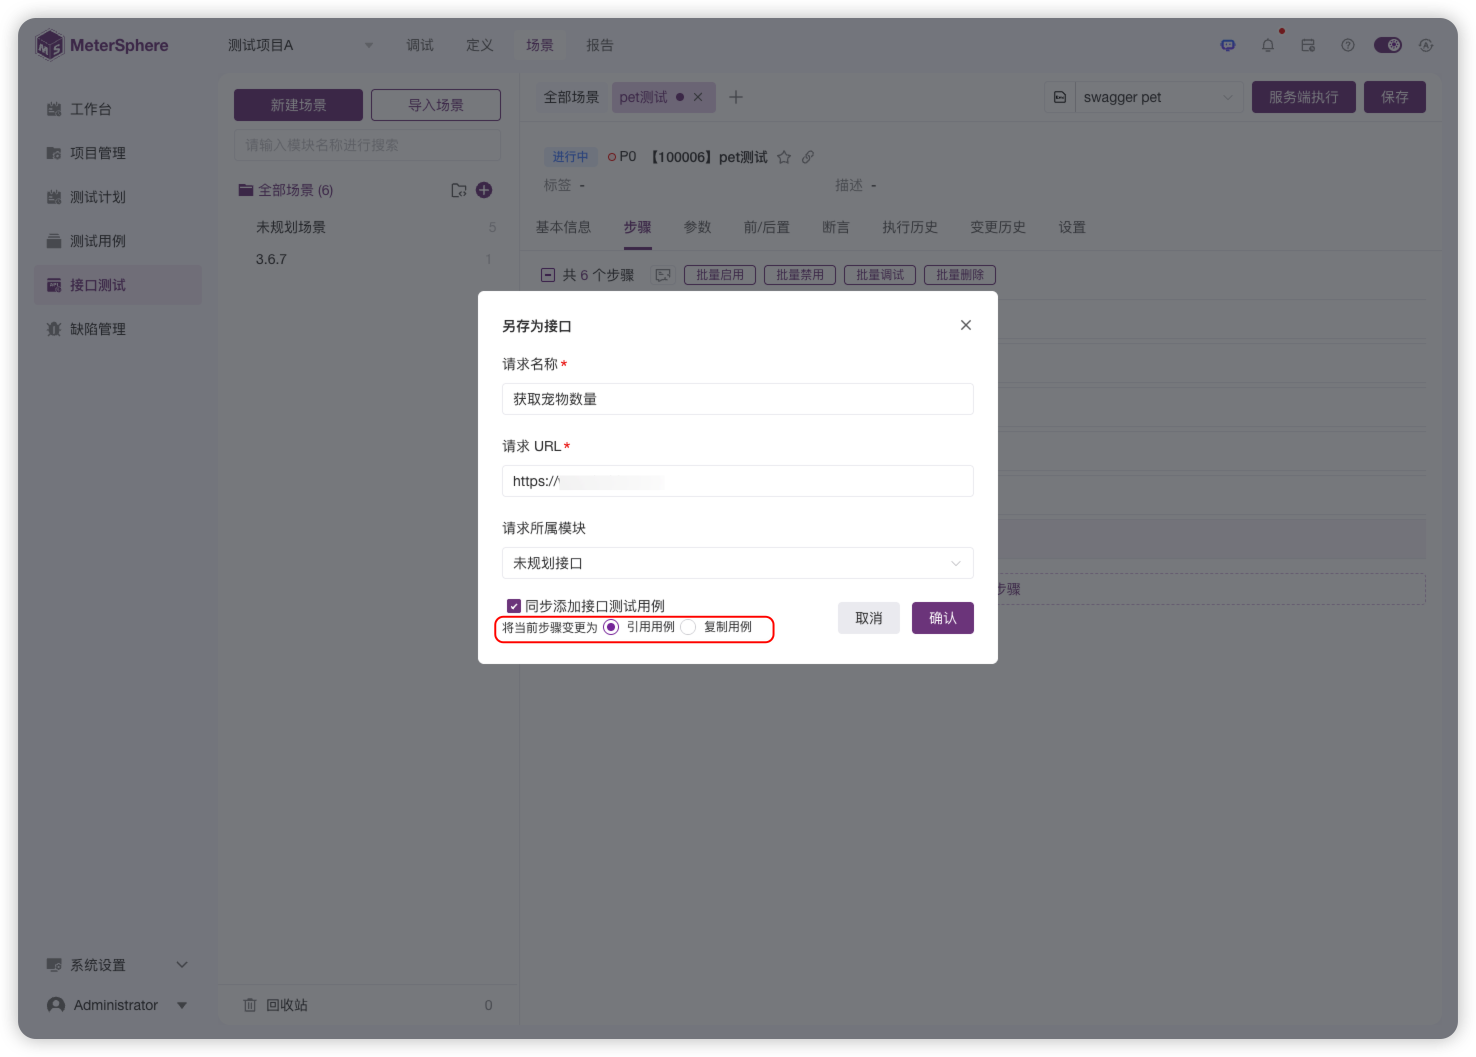Open the help question mark icon

(x=1348, y=45)
